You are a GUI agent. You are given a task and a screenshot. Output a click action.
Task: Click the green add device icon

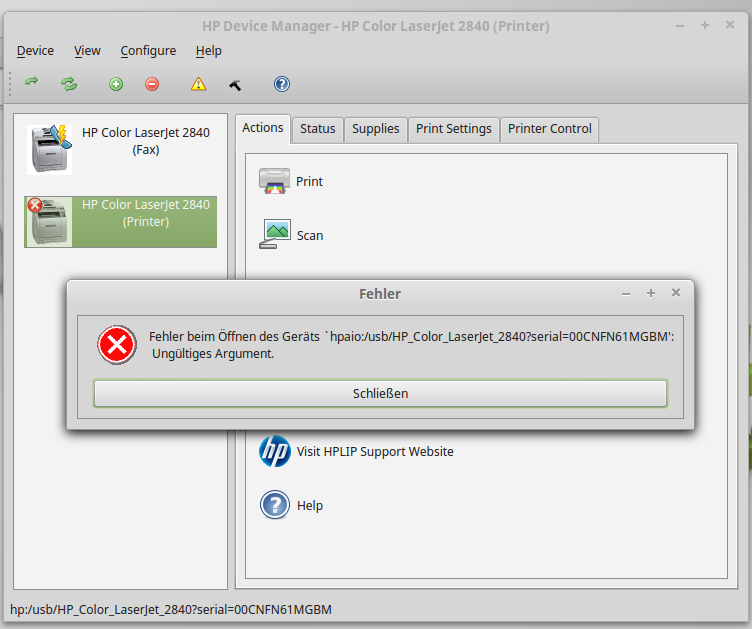pos(116,84)
